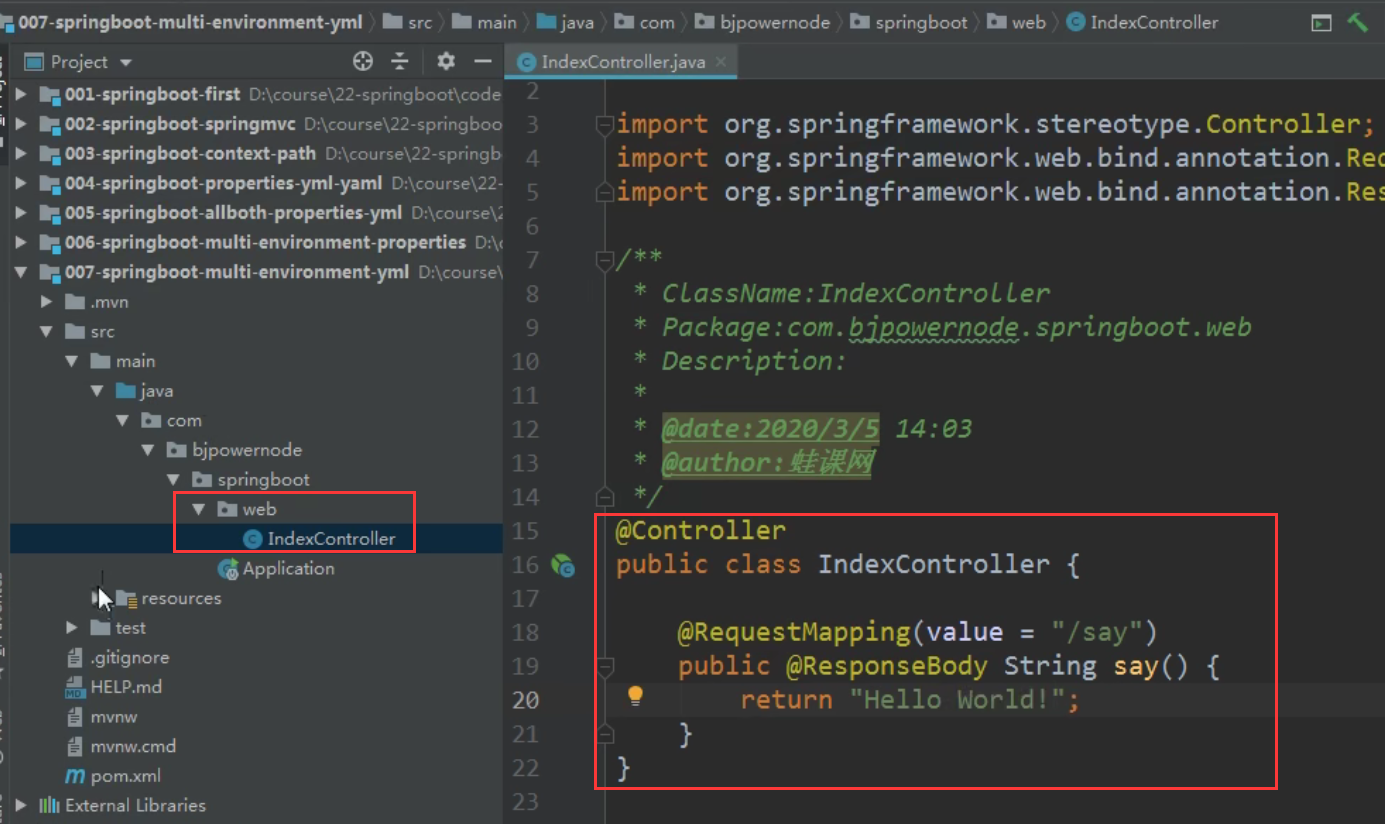1385x824 pixels.
Task: Click the @date:2020/3/5 comment text
Action: pos(771,429)
